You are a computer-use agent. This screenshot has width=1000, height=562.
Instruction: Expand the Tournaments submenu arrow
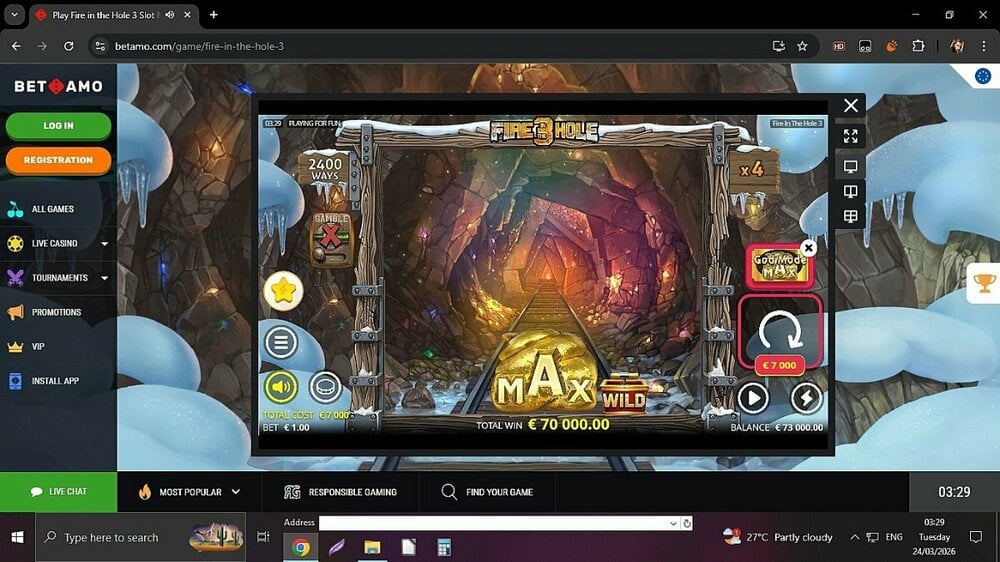(x=104, y=278)
